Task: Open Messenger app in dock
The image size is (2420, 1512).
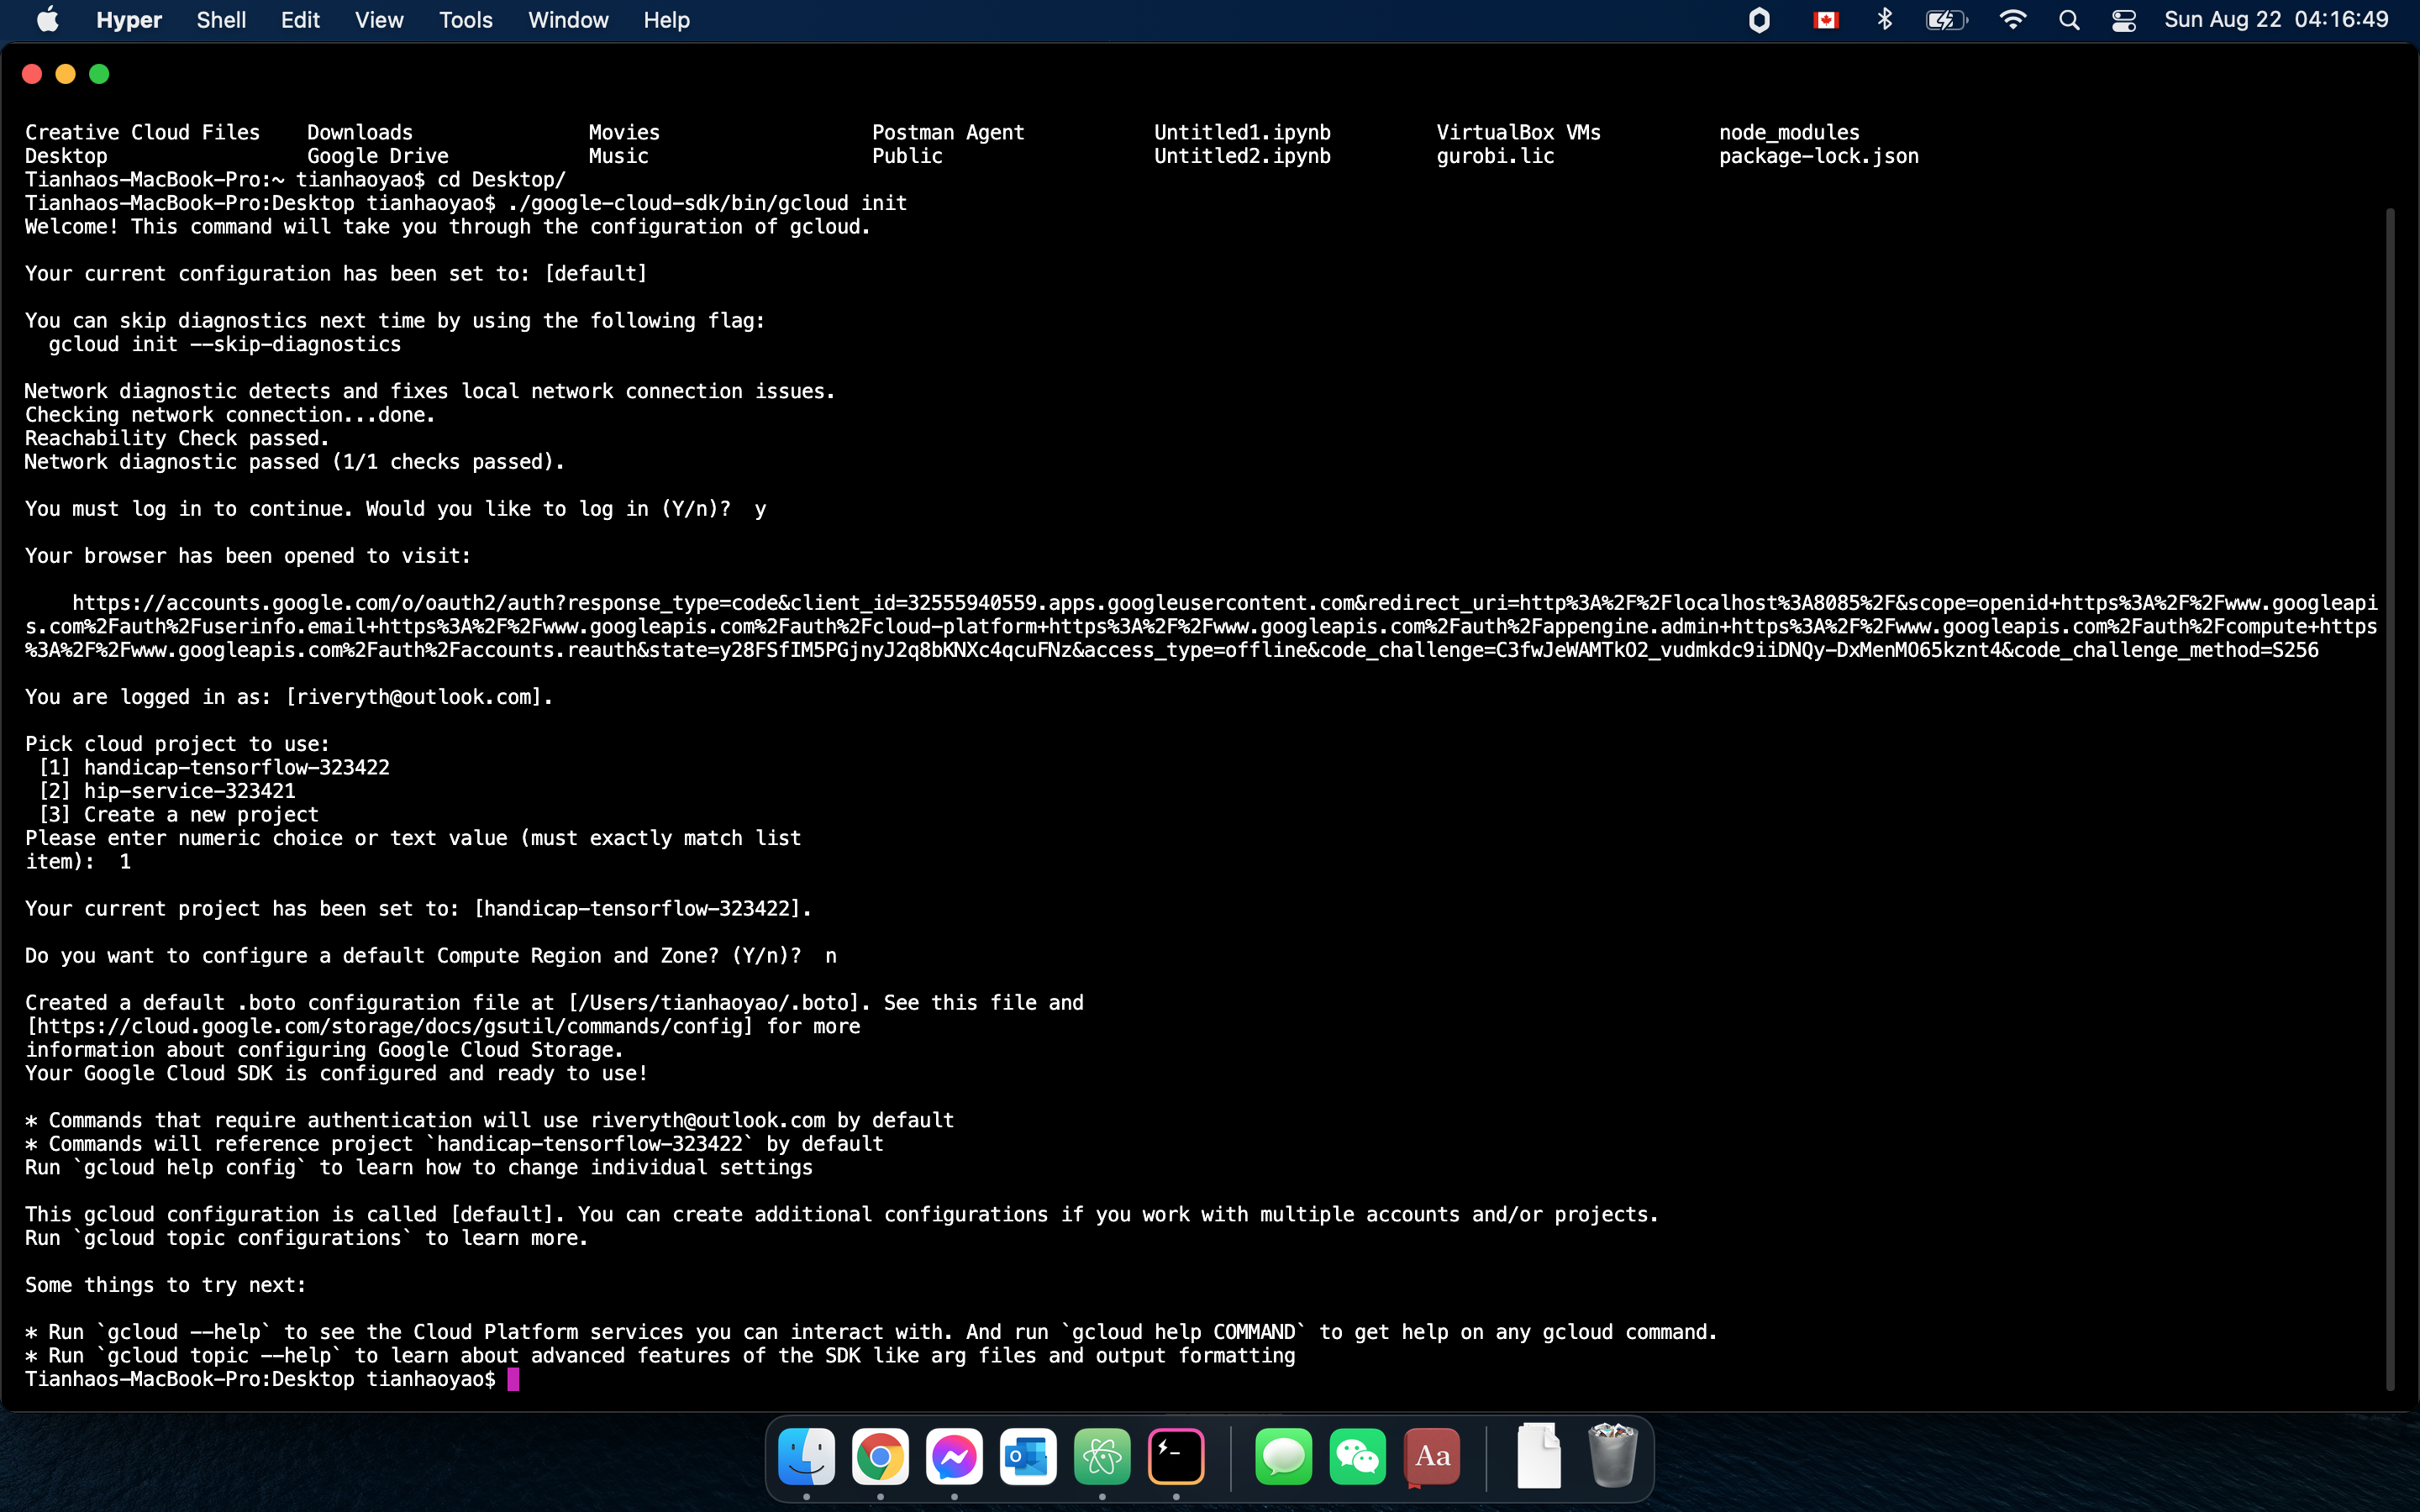Action: [x=954, y=1457]
